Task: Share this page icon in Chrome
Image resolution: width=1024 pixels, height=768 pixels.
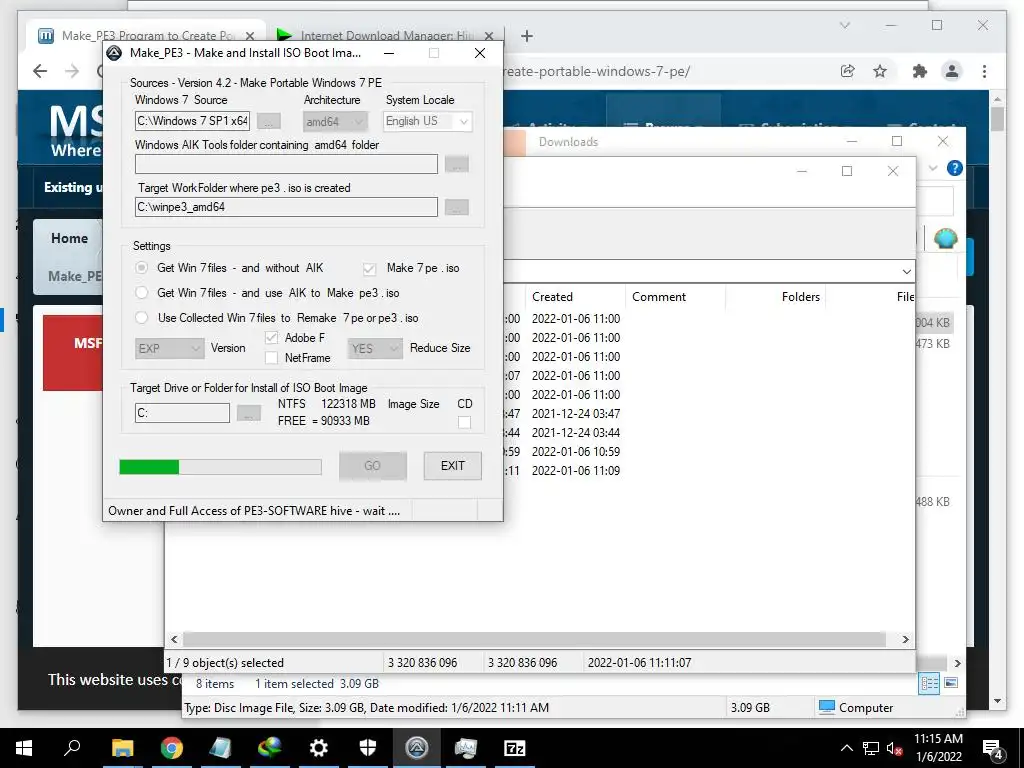Action: (847, 71)
